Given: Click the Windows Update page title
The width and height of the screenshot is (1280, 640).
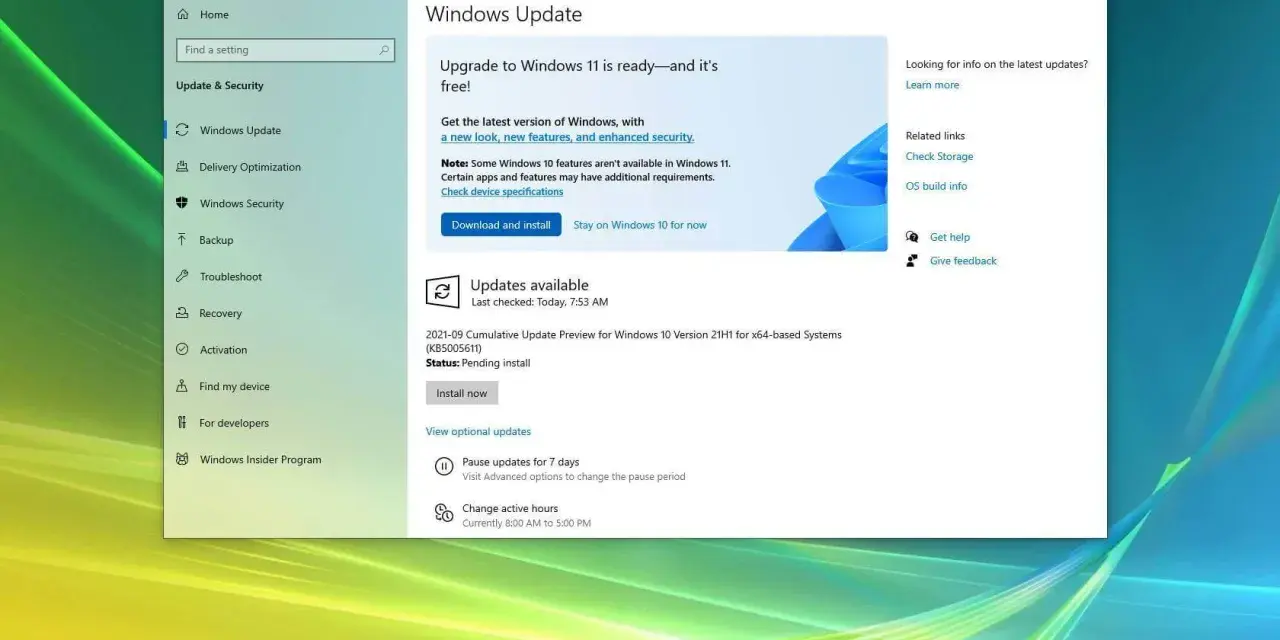Looking at the screenshot, I should pyautogui.click(x=504, y=14).
